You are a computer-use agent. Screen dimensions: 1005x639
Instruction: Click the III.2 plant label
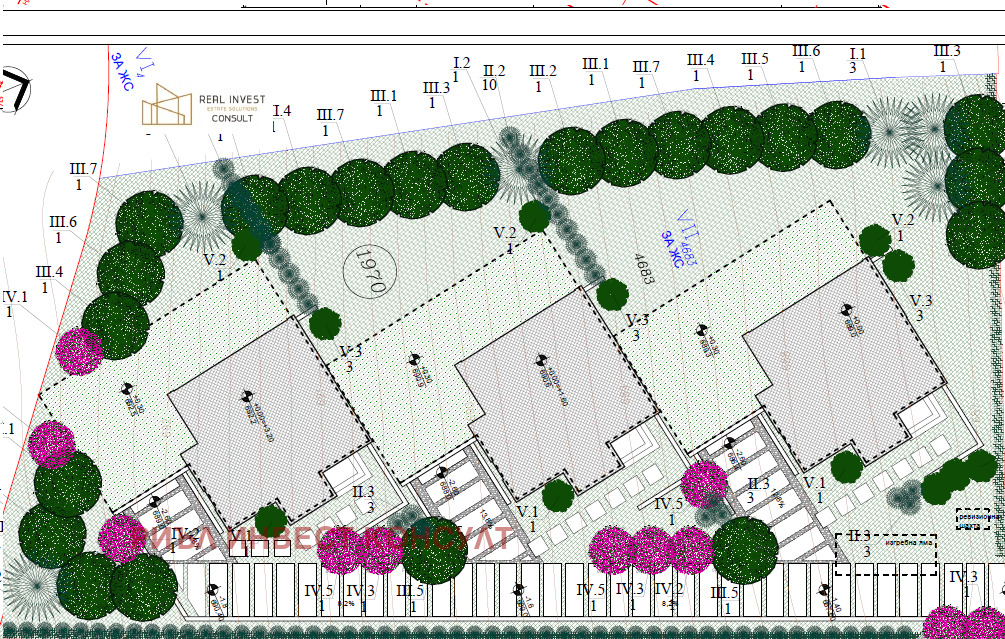[x=542, y=78]
